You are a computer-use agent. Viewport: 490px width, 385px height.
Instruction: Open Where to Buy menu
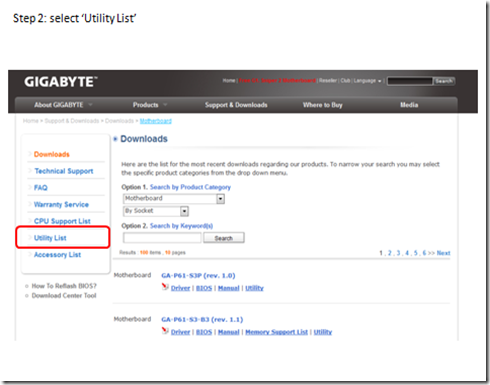tap(322, 105)
